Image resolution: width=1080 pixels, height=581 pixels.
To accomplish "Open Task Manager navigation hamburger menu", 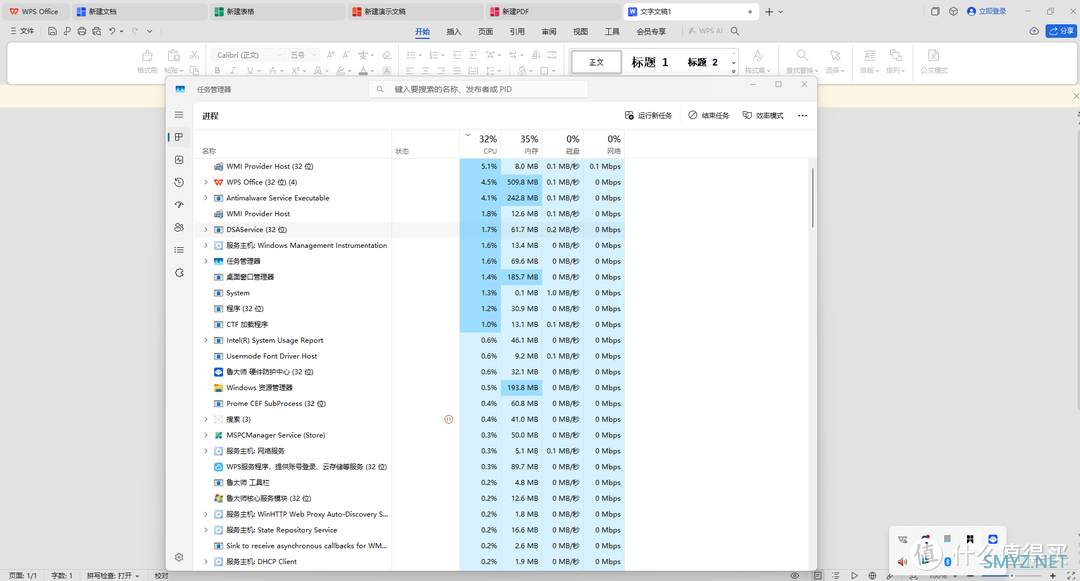I will 179,115.
